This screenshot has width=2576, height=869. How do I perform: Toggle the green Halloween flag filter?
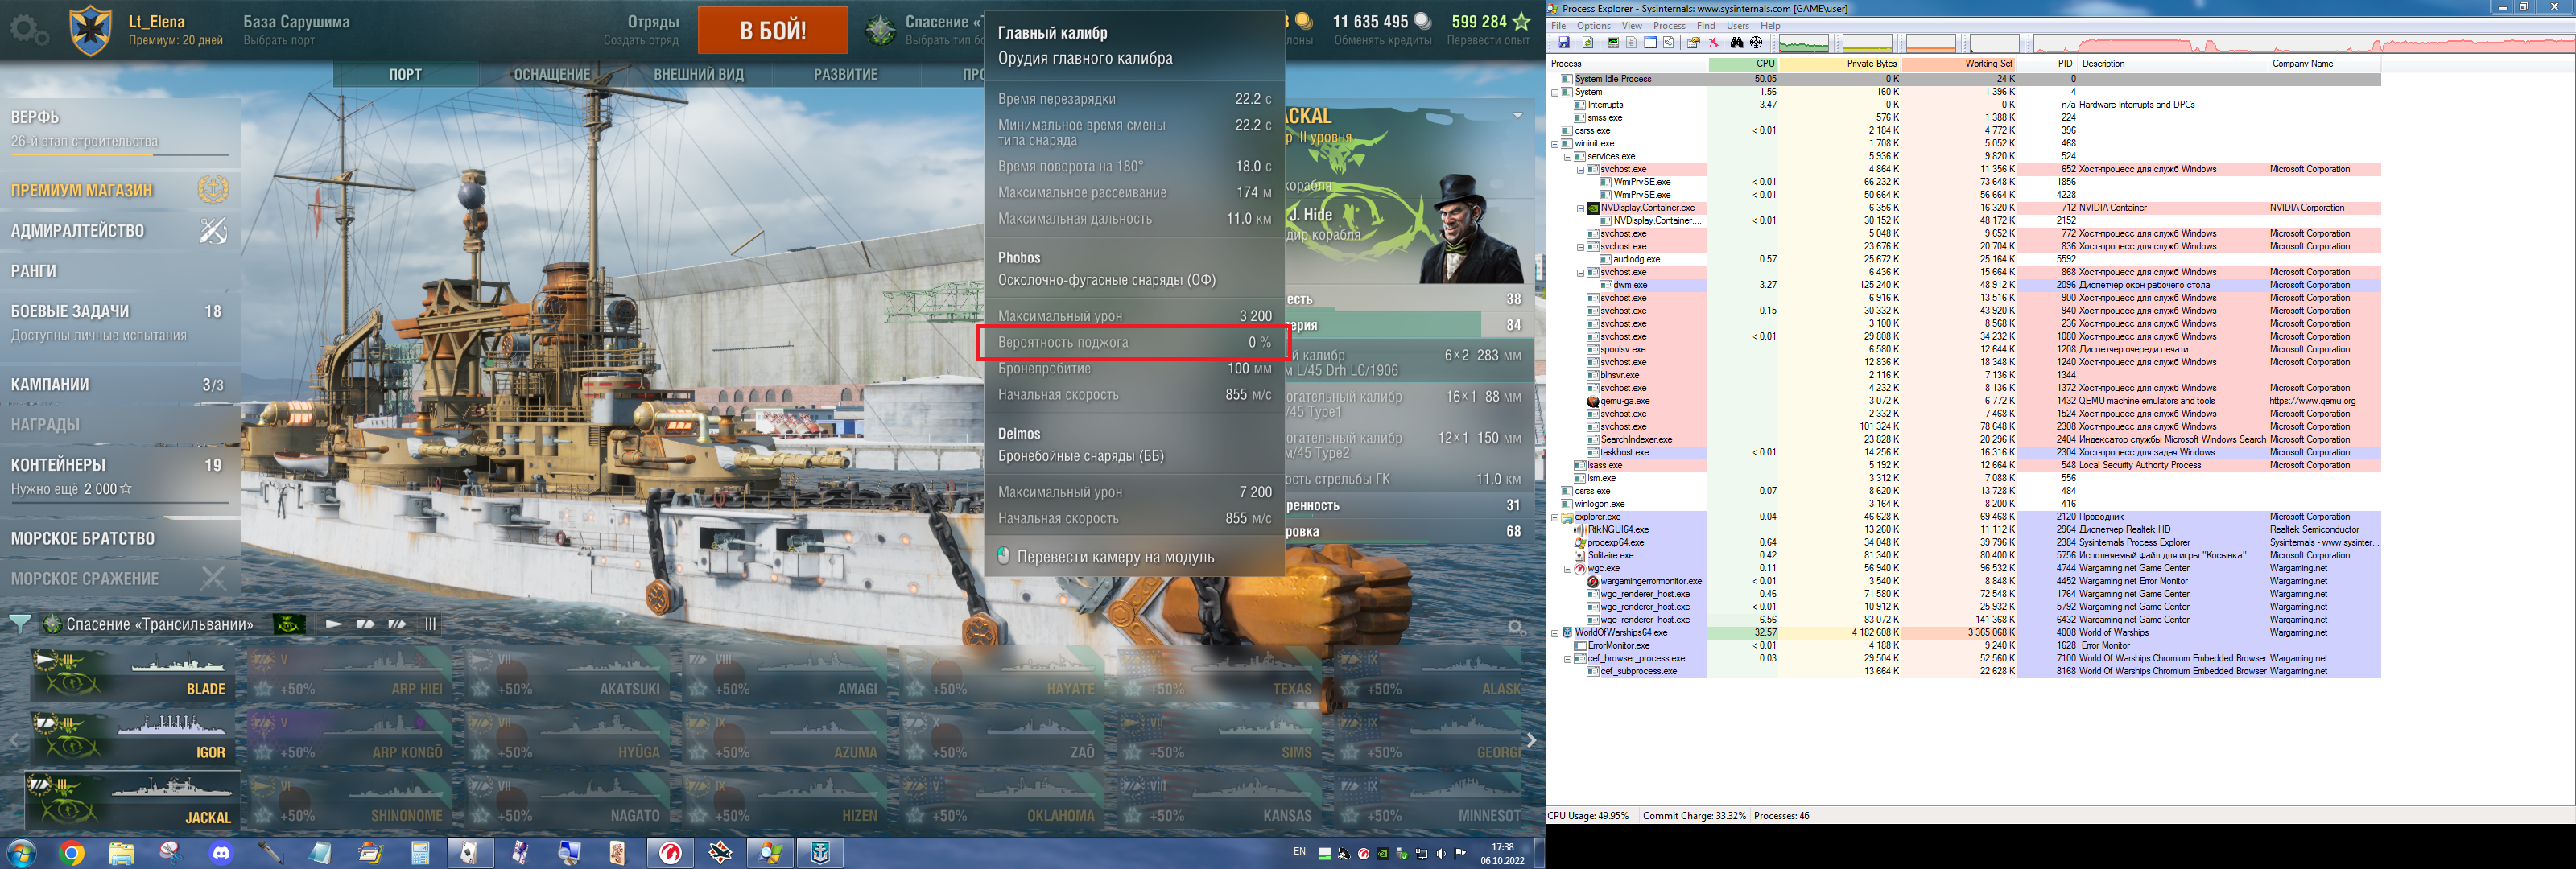coord(289,624)
